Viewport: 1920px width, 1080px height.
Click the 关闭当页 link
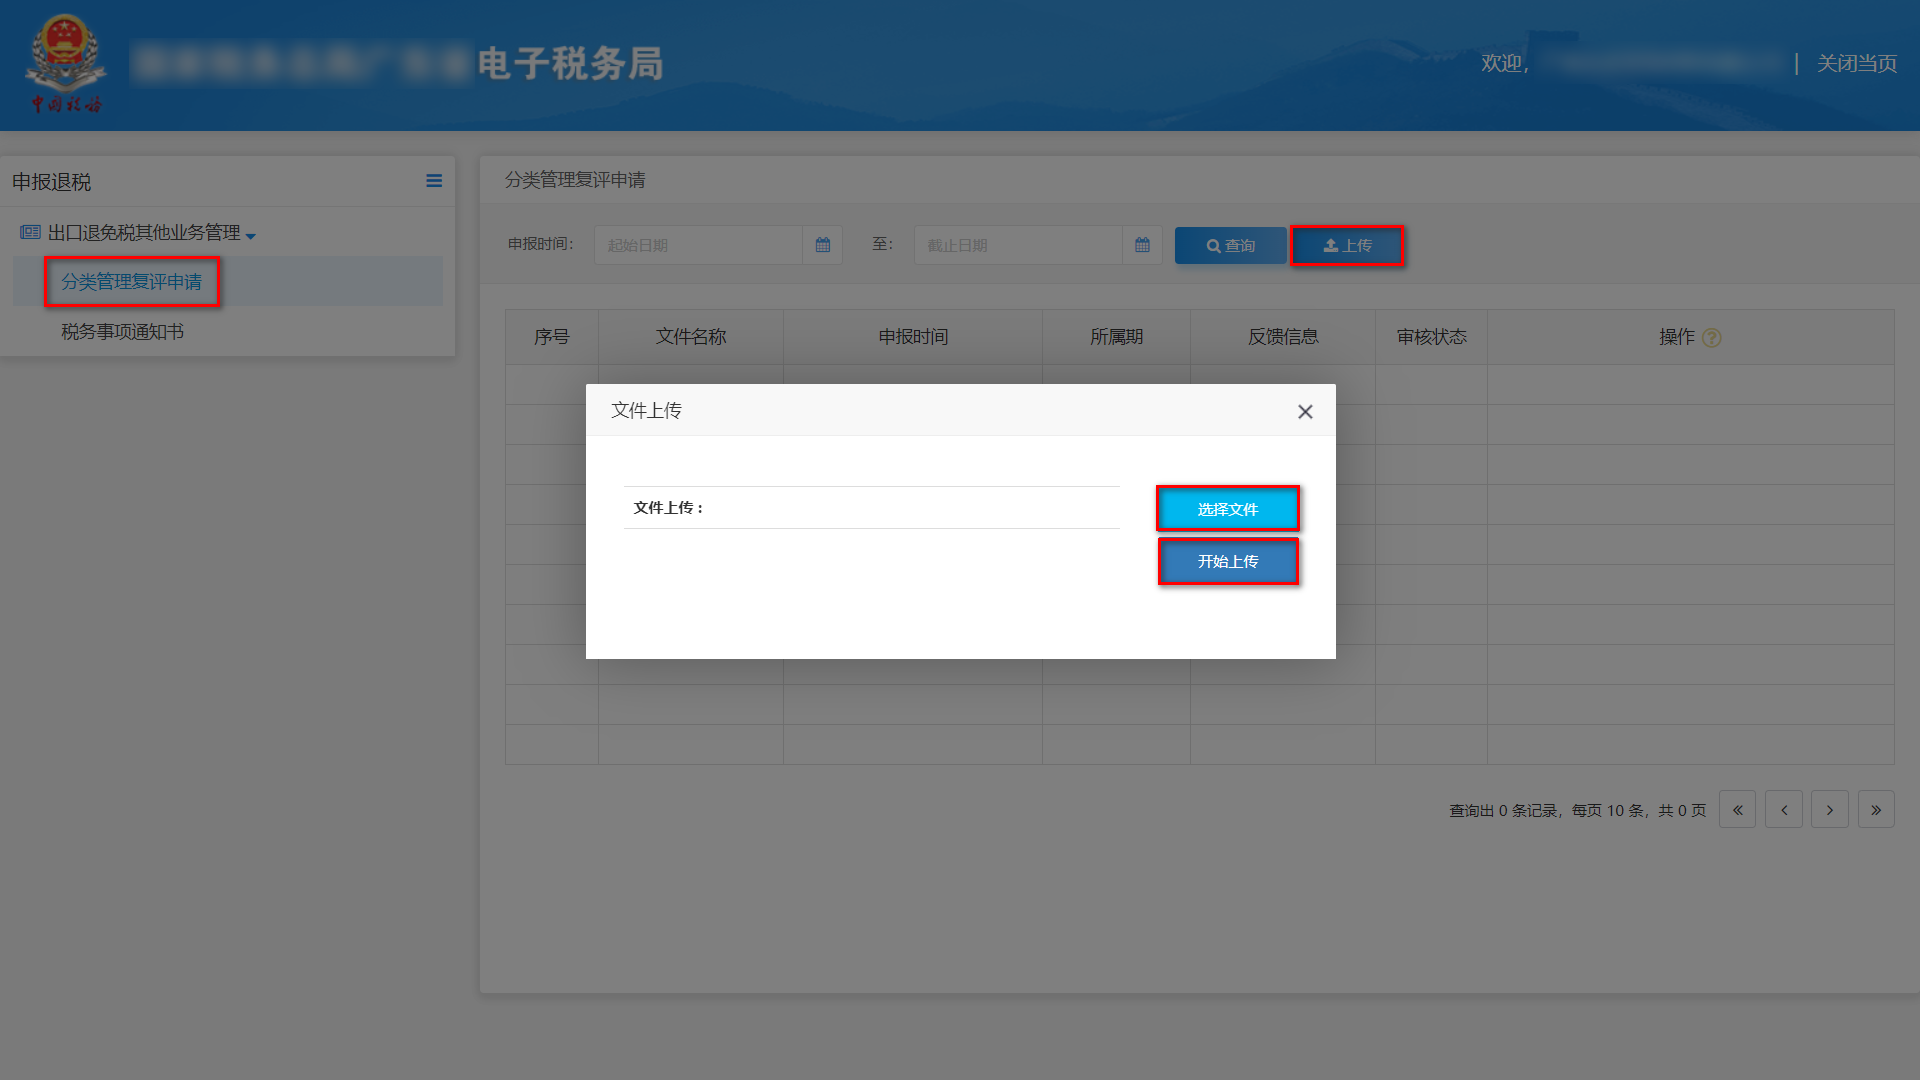coord(1856,62)
